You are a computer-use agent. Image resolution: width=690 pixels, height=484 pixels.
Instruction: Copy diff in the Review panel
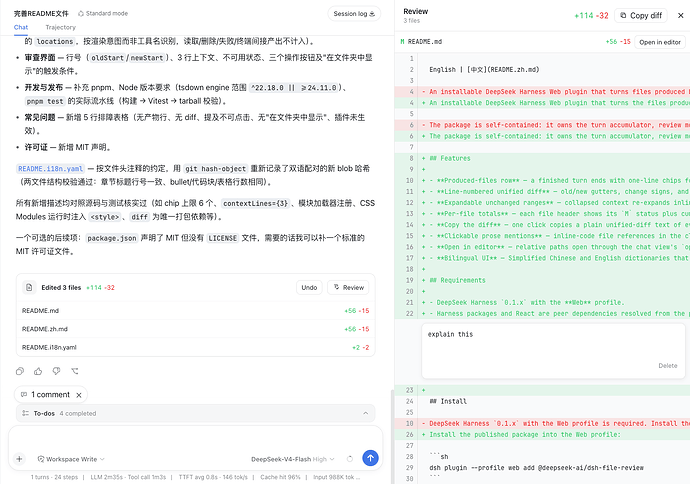pos(641,15)
